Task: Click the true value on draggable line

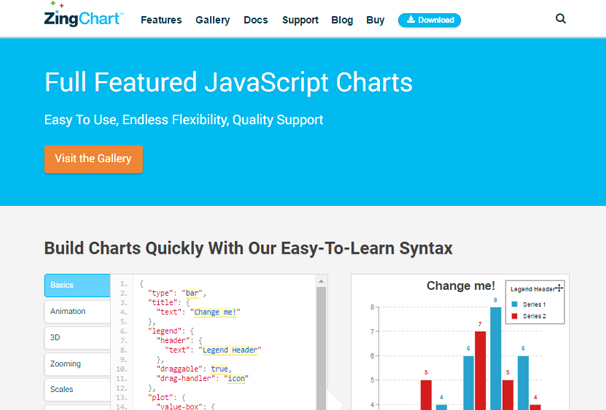Action: pos(219,369)
